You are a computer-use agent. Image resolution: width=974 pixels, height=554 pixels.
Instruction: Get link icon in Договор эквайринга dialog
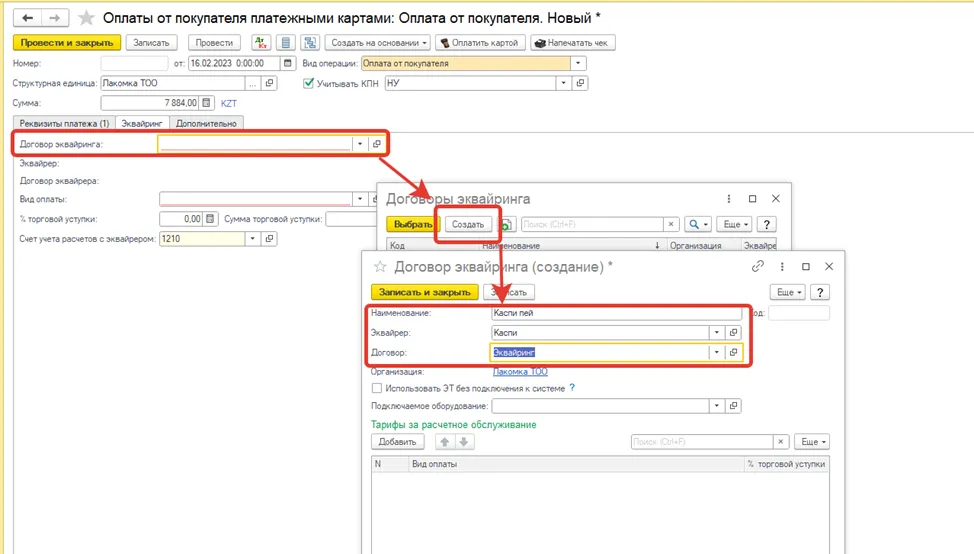coord(757,266)
